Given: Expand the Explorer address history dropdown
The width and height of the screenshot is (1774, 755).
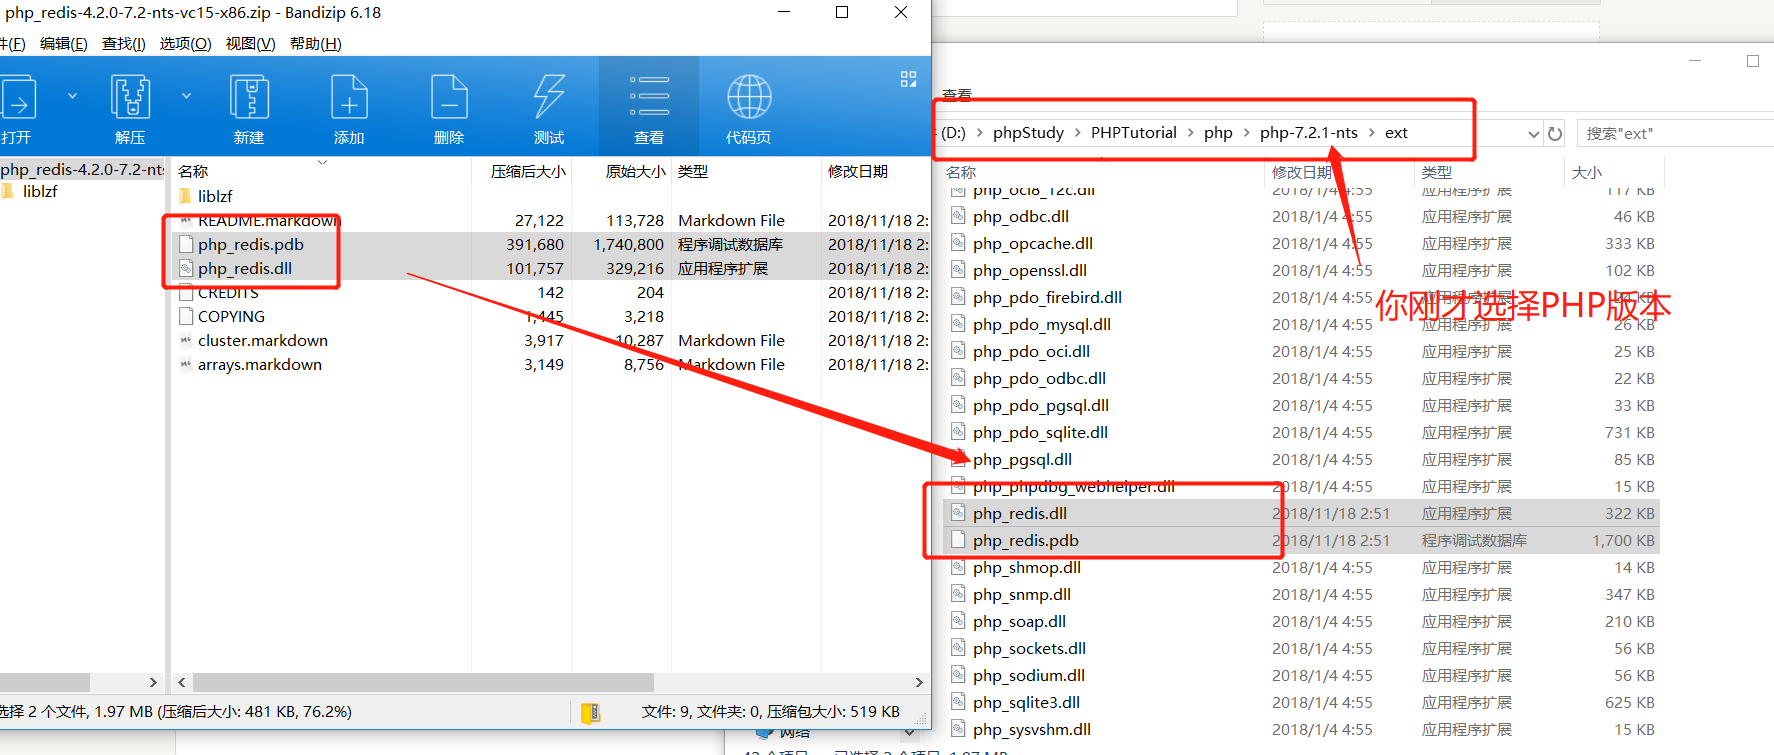Looking at the screenshot, I should [x=1533, y=134].
